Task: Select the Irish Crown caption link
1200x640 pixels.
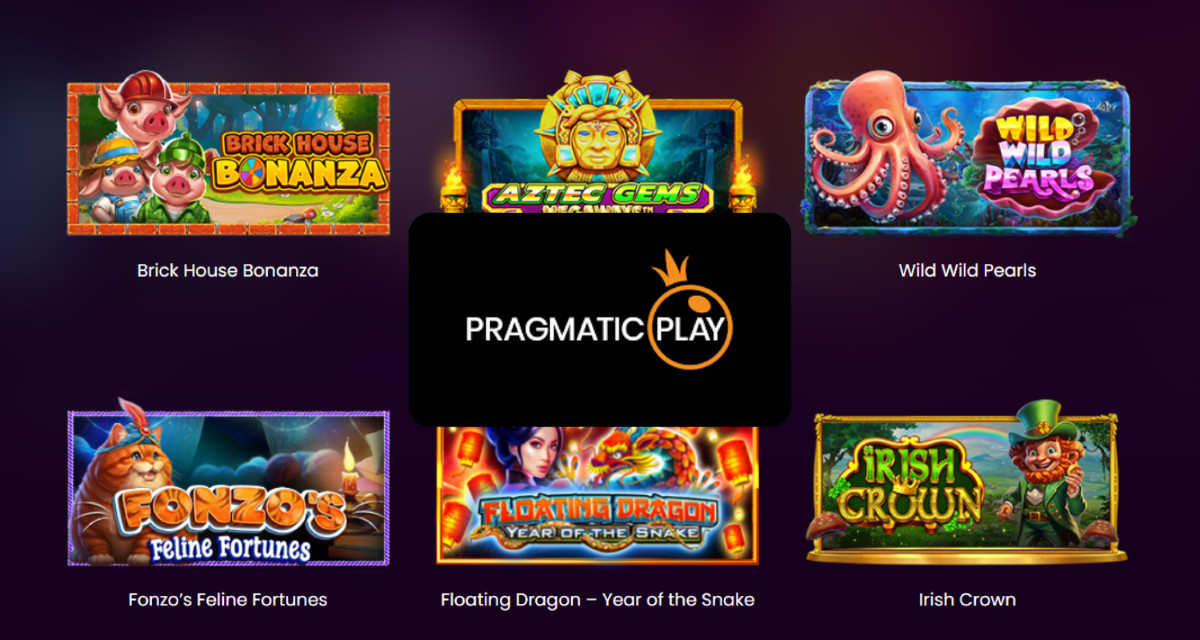Action: pos(967,600)
